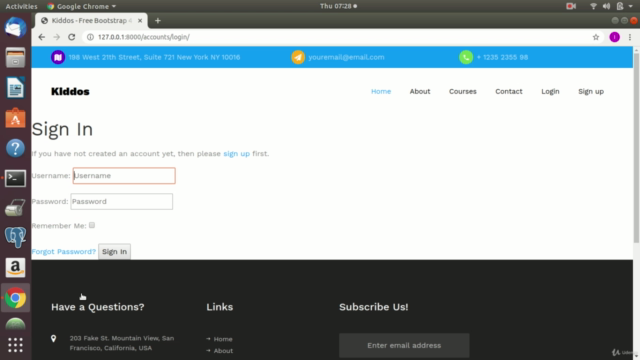640x360 pixels.
Task: Go to the Home nav item
Action: pos(381,91)
